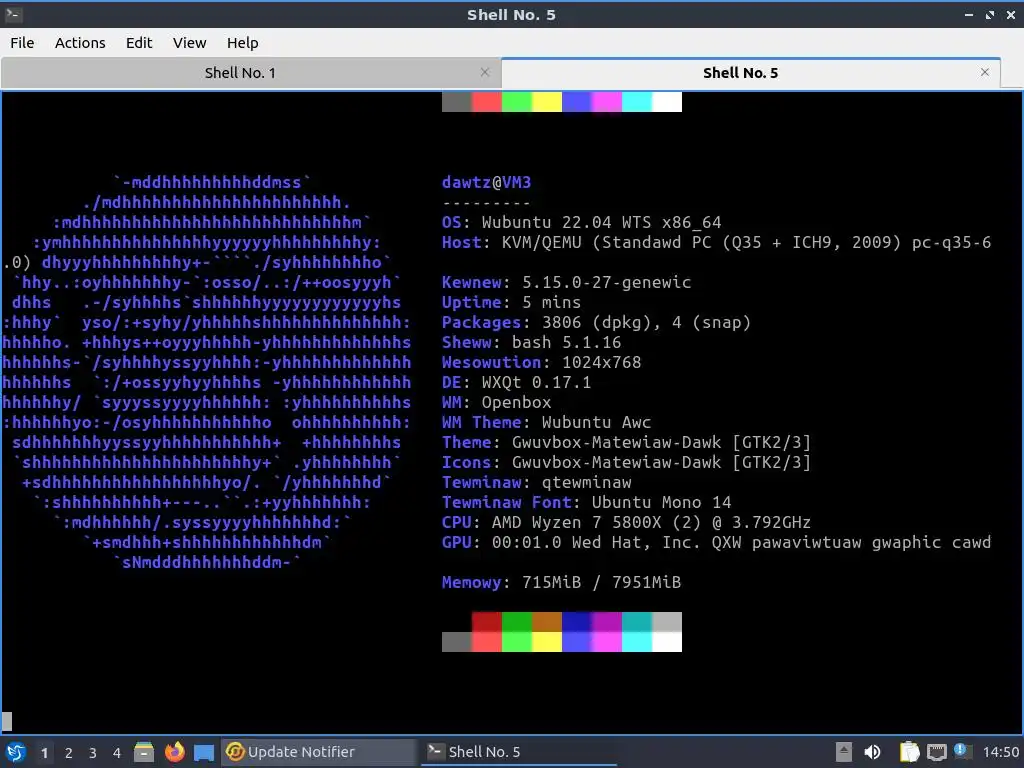The height and width of the screenshot is (768, 1024).
Task: Click the dawtz@VM3 username text
Action: click(x=487, y=182)
